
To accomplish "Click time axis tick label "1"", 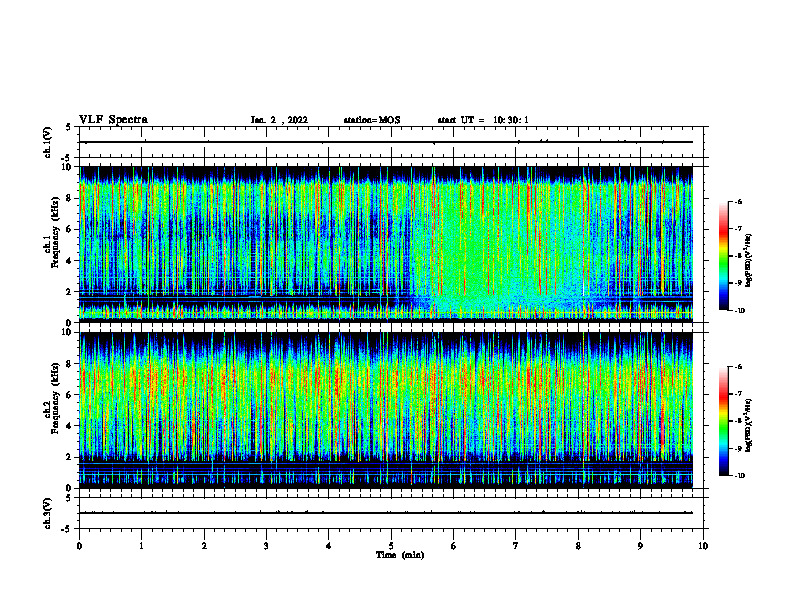I will [141, 546].
